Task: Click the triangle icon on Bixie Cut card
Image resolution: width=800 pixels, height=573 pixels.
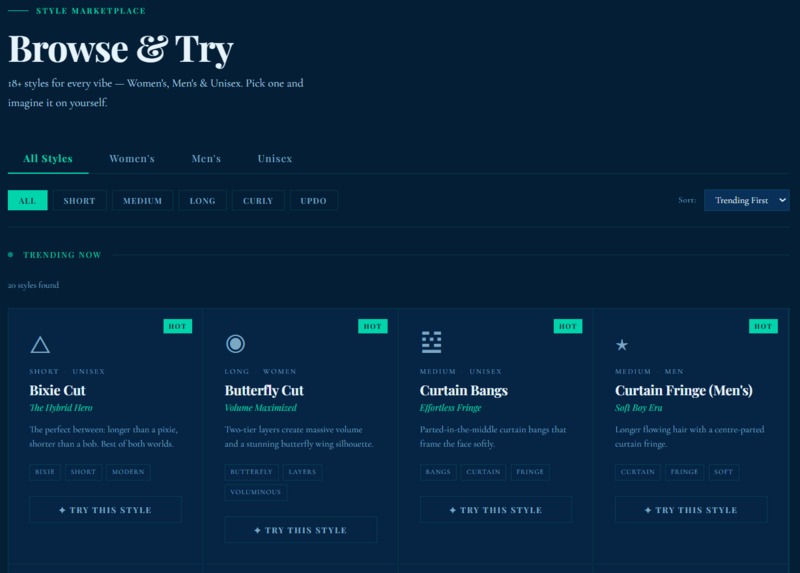Action: point(40,345)
